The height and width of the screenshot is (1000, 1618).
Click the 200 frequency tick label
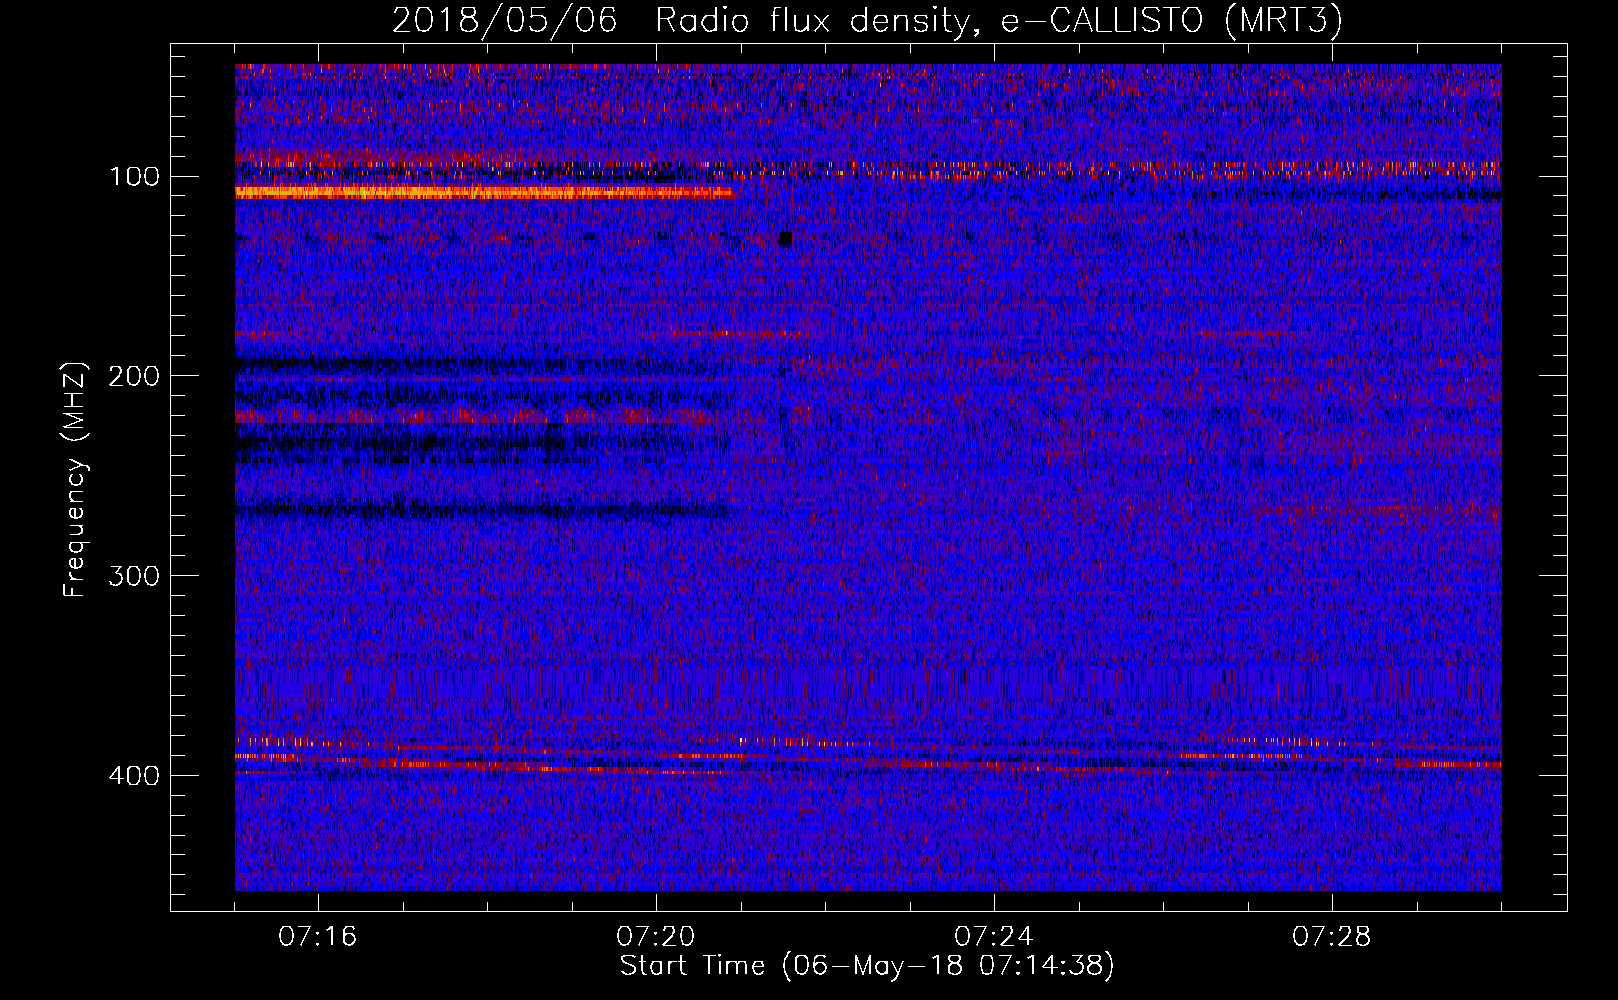pos(134,376)
